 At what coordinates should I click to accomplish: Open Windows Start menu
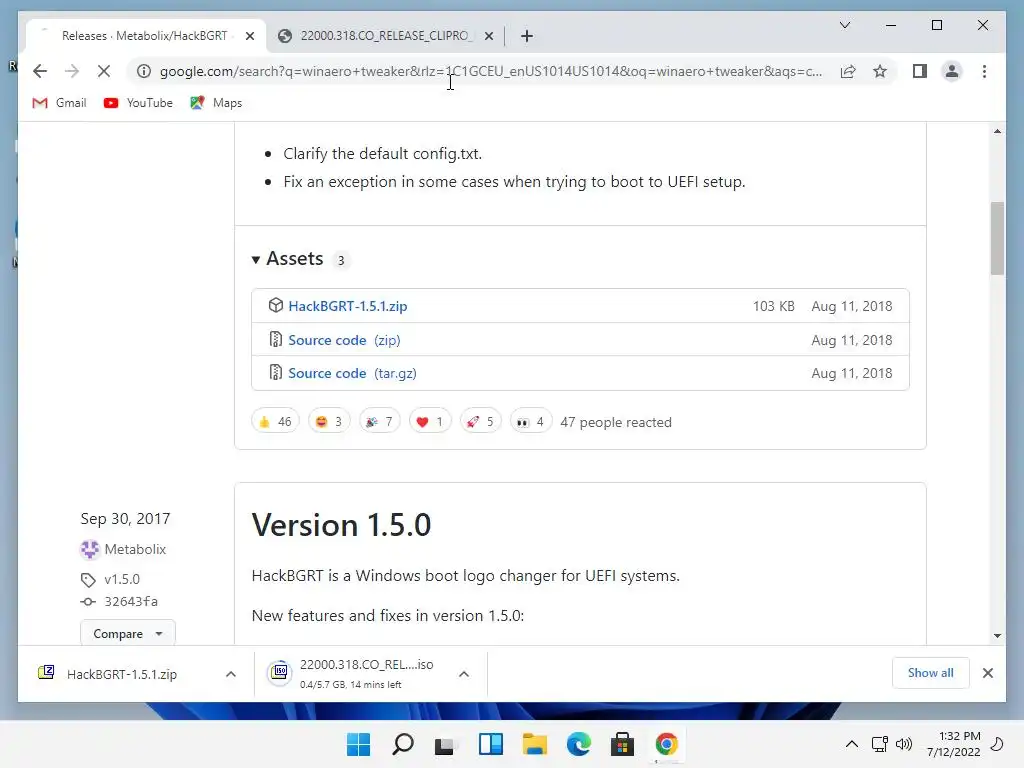pos(358,744)
